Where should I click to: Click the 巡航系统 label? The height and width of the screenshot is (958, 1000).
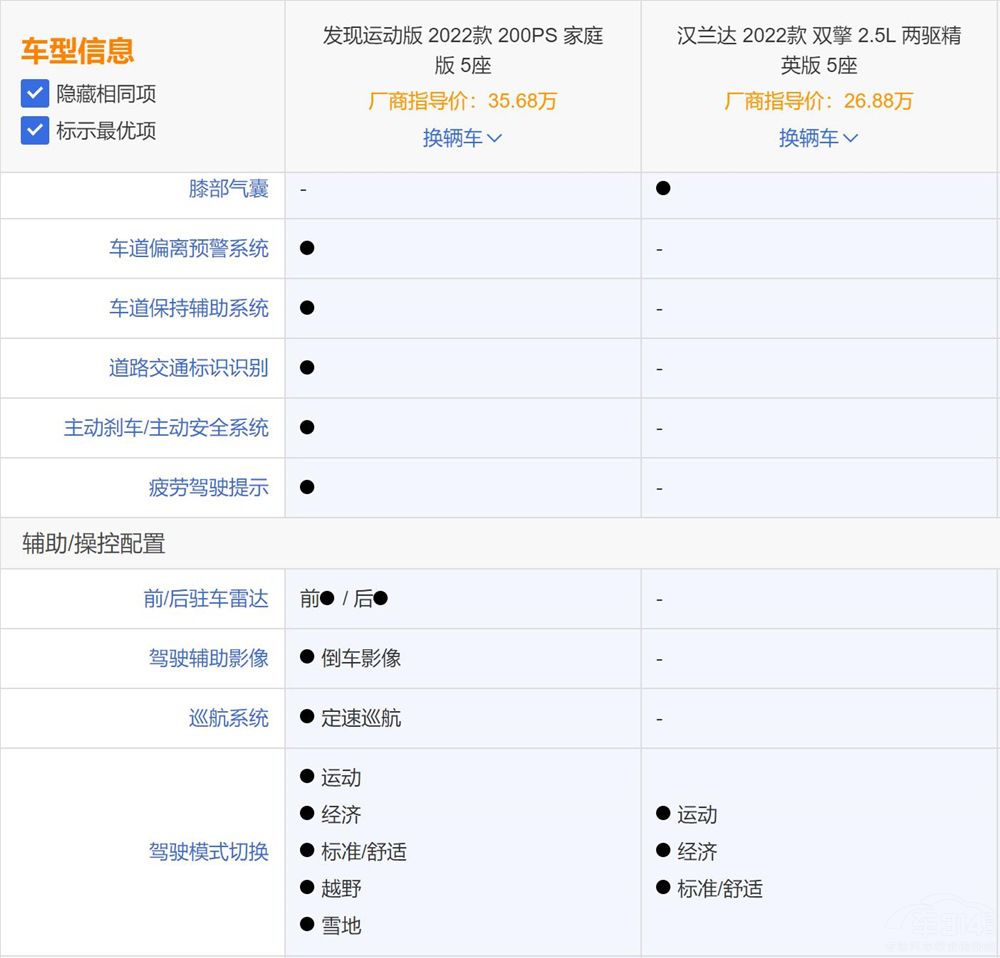[x=228, y=718]
